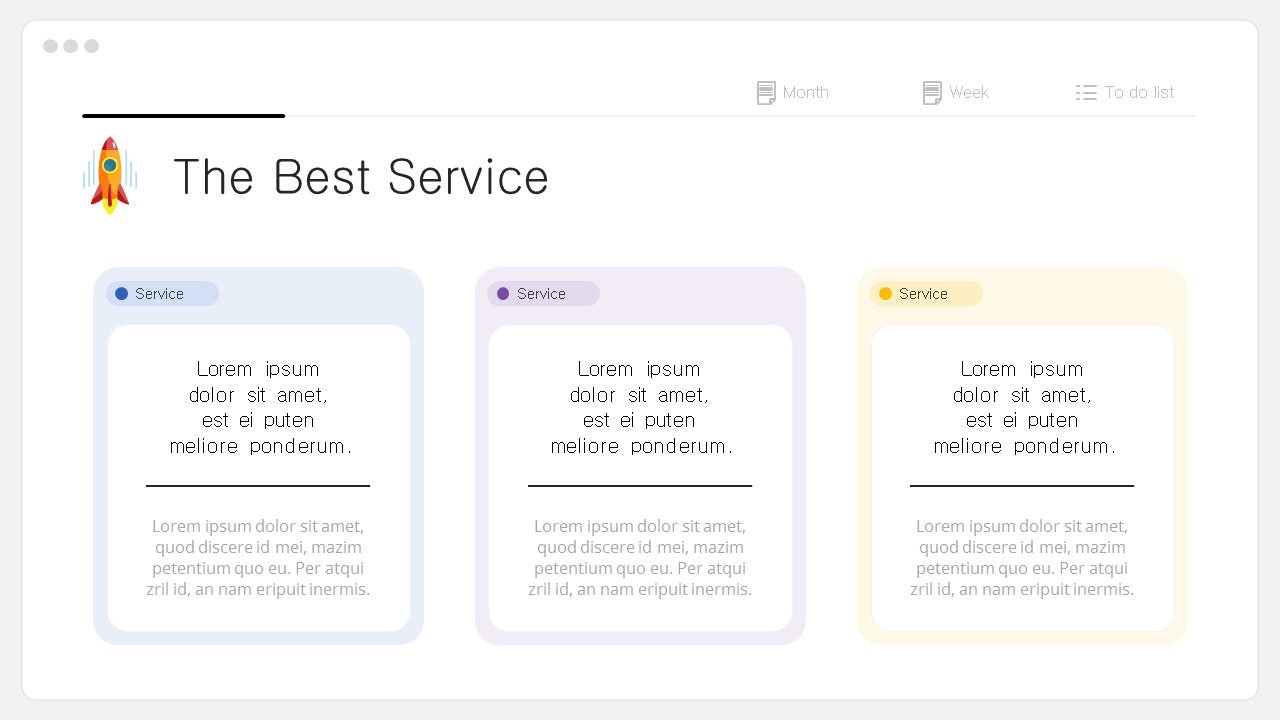
Task: Click The Best Service heading
Action: coord(361,177)
